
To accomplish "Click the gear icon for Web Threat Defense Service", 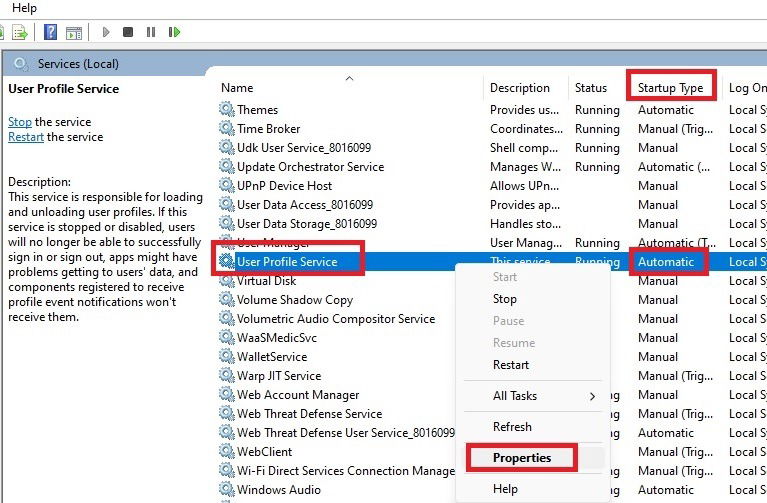I will (226, 413).
